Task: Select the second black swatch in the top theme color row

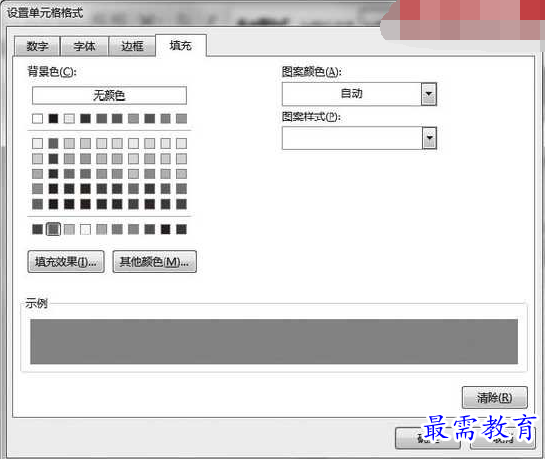Action: (x=53, y=119)
